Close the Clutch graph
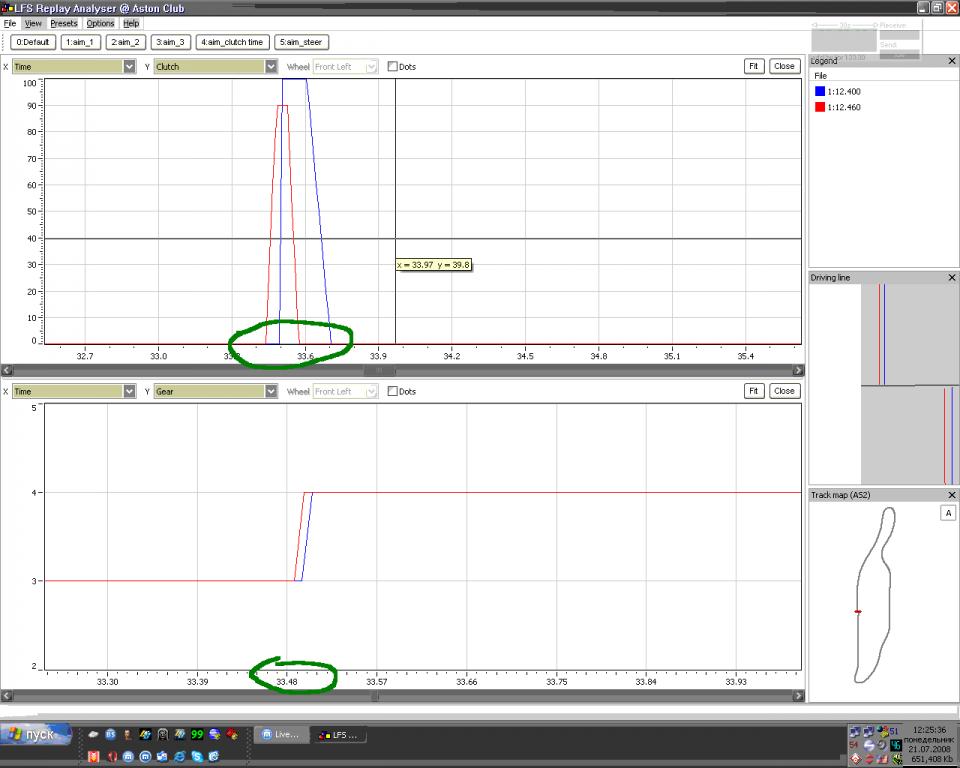Viewport: 960px width, 768px height. tap(784, 66)
